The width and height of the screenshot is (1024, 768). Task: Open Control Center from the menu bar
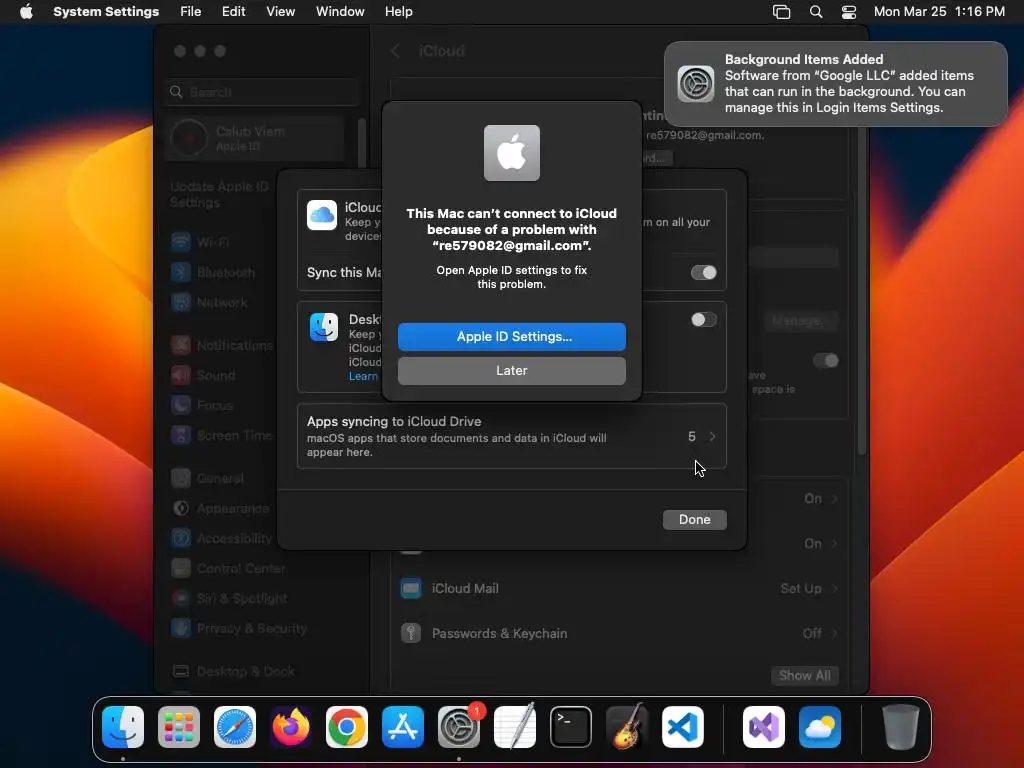pos(848,12)
